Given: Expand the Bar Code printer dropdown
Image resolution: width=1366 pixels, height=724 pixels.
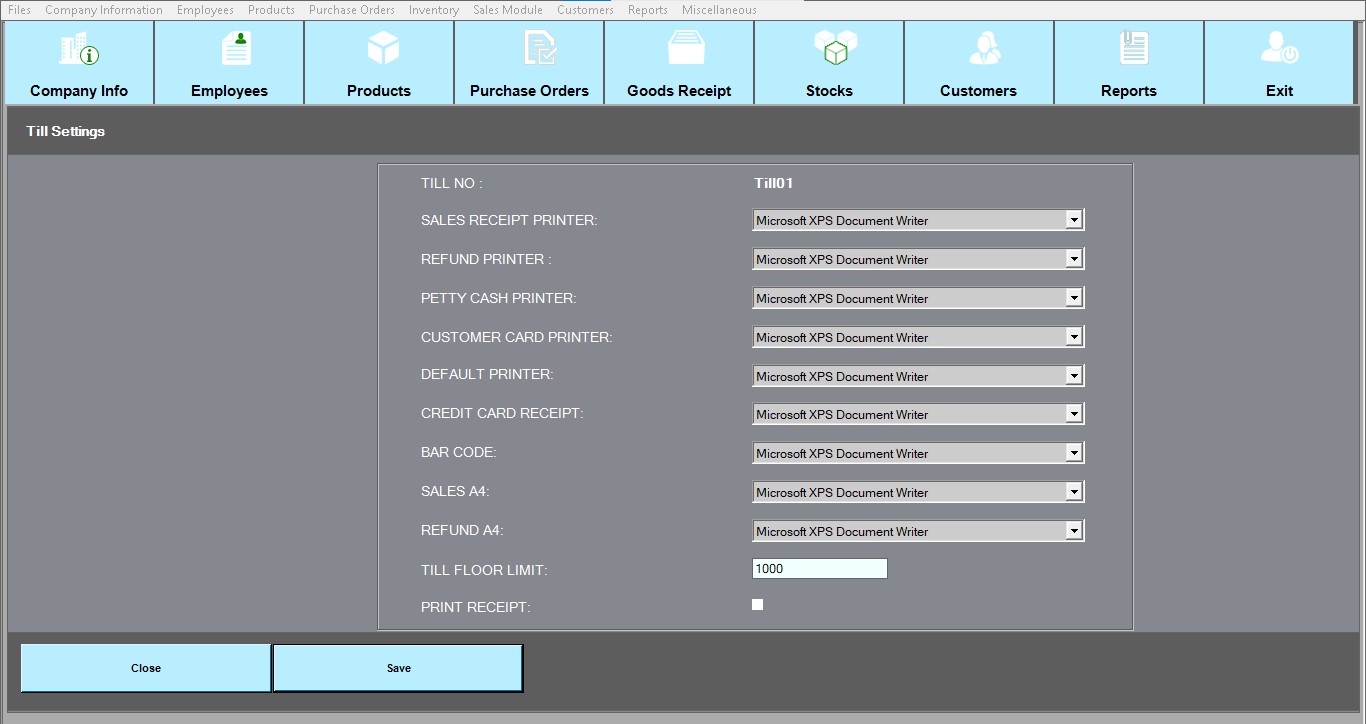Looking at the screenshot, I should (x=1073, y=453).
